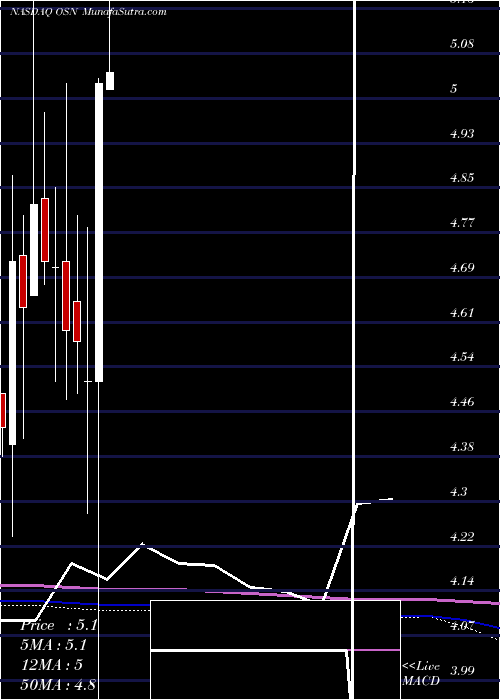Screen dimensions: 500x700
Task: Click the 4.61 price axis label
Action: 462,312
